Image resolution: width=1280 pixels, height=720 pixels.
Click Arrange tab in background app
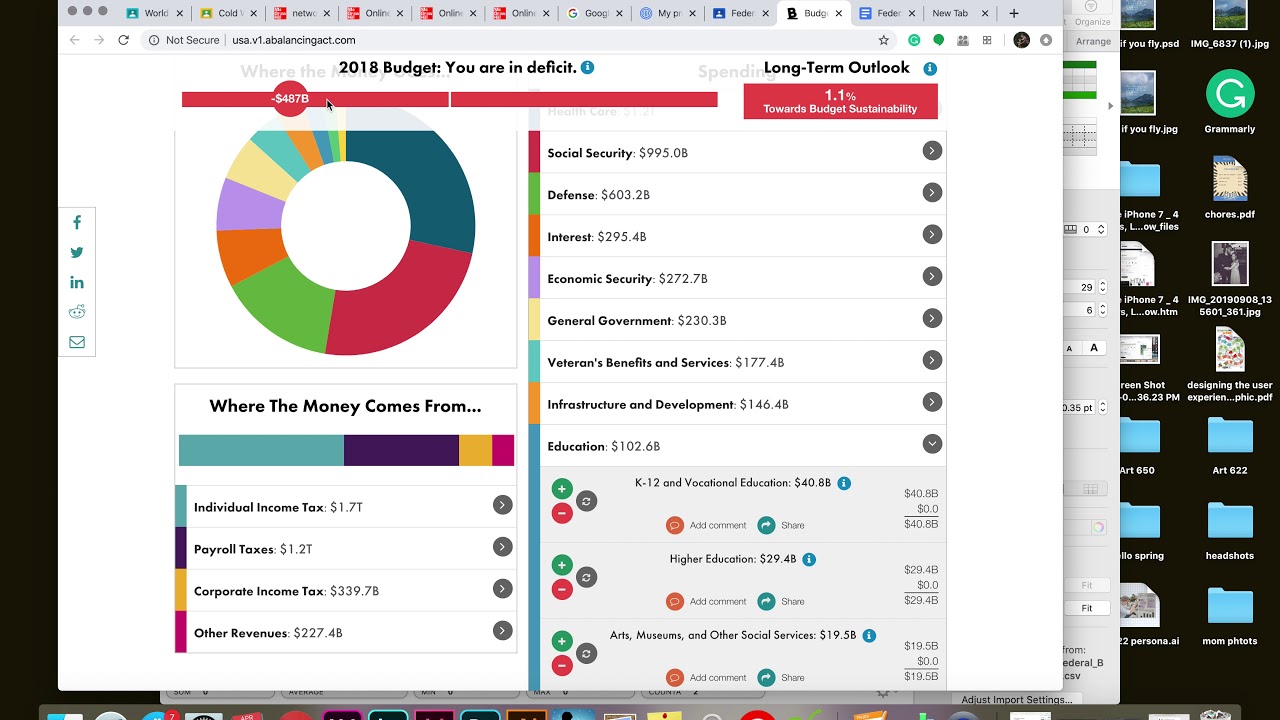point(1093,41)
